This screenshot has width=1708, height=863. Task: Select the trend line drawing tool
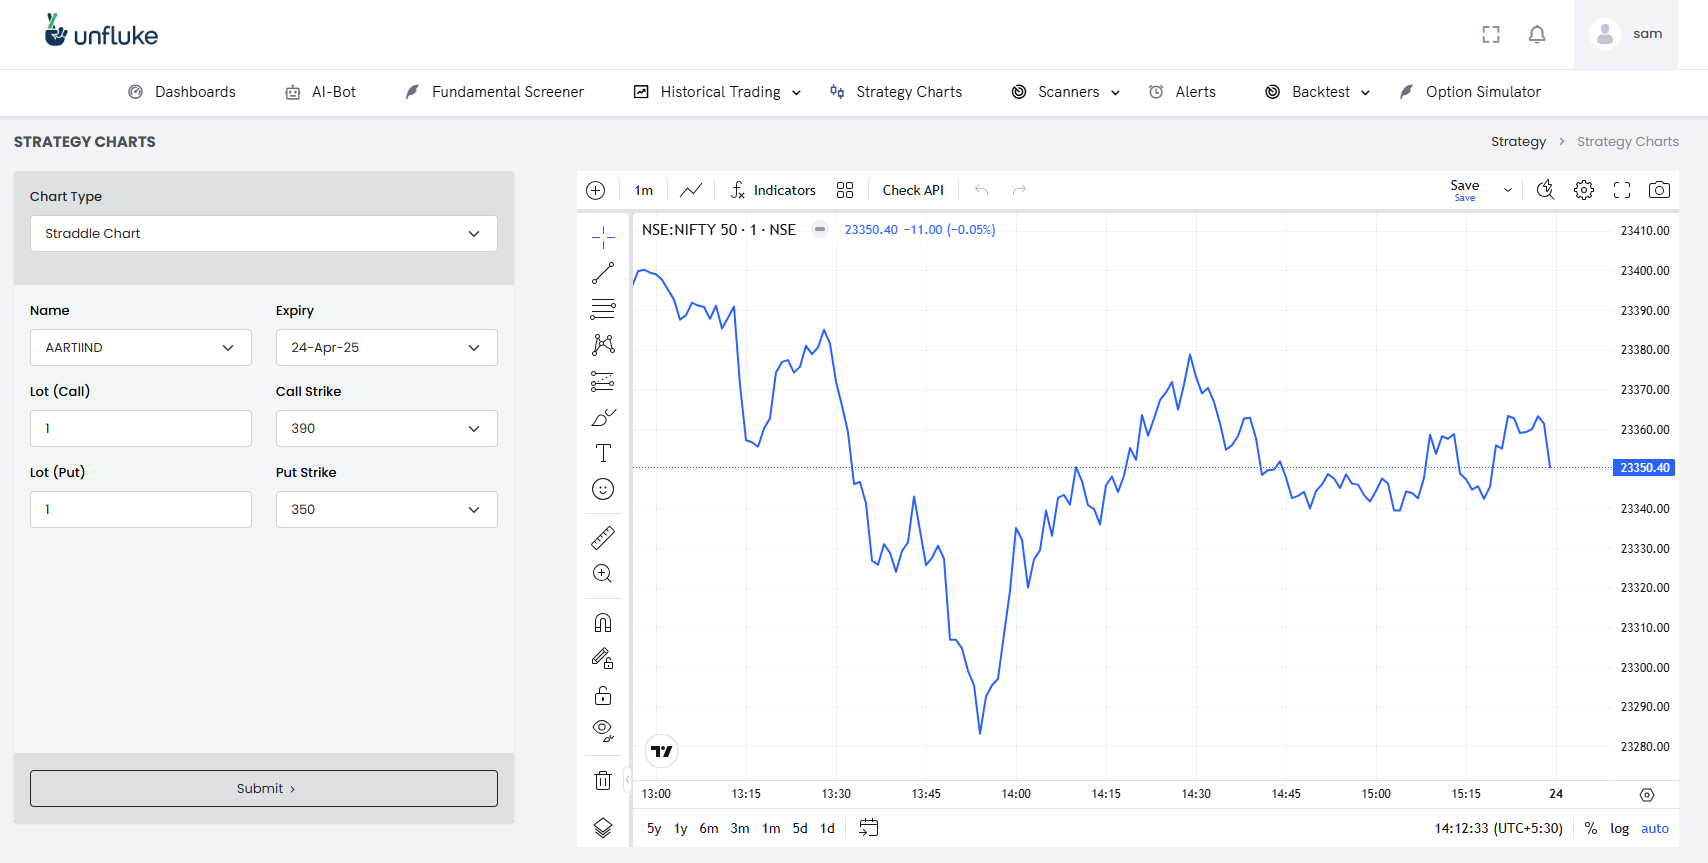click(603, 273)
